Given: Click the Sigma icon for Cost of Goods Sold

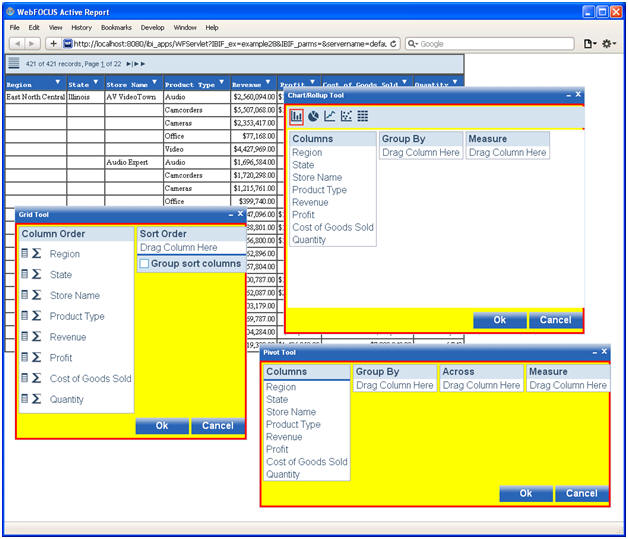Looking at the screenshot, I should (36, 378).
